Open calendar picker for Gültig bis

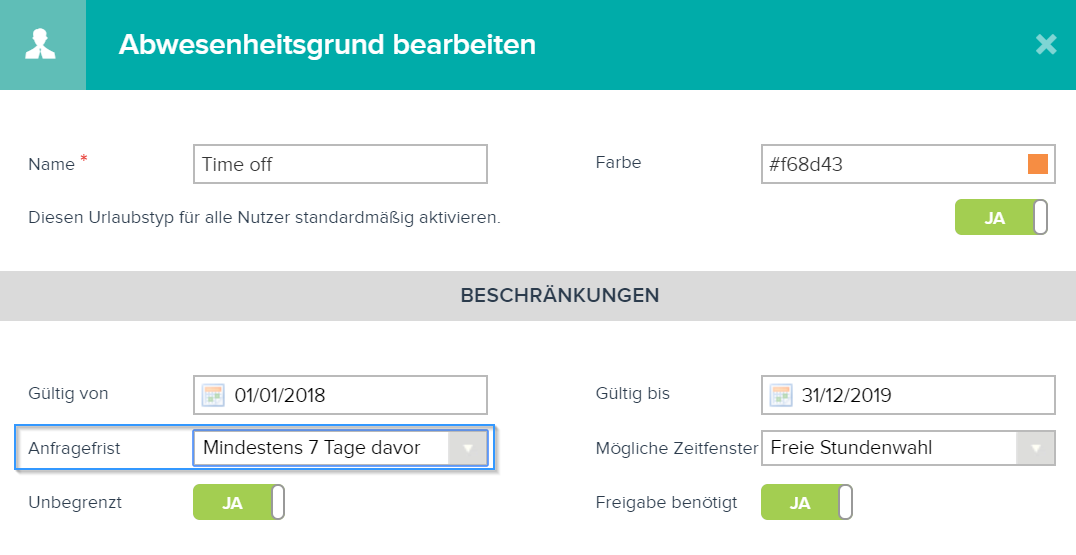tap(781, 395)
